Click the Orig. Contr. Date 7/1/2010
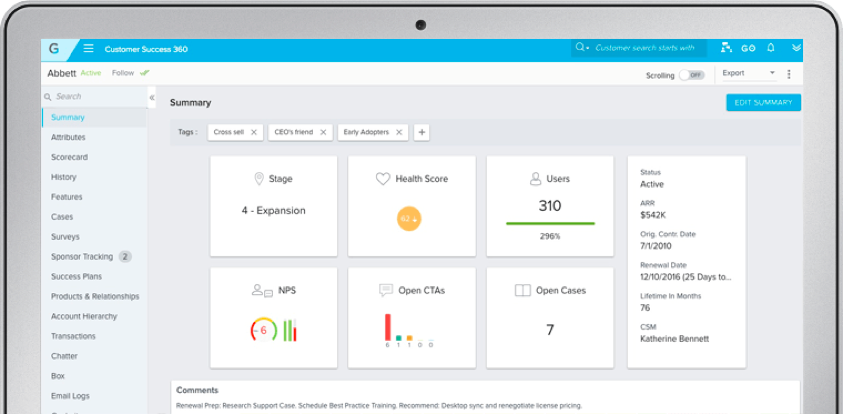This screenshot has height=414, width=843. (x=656, y=246)
